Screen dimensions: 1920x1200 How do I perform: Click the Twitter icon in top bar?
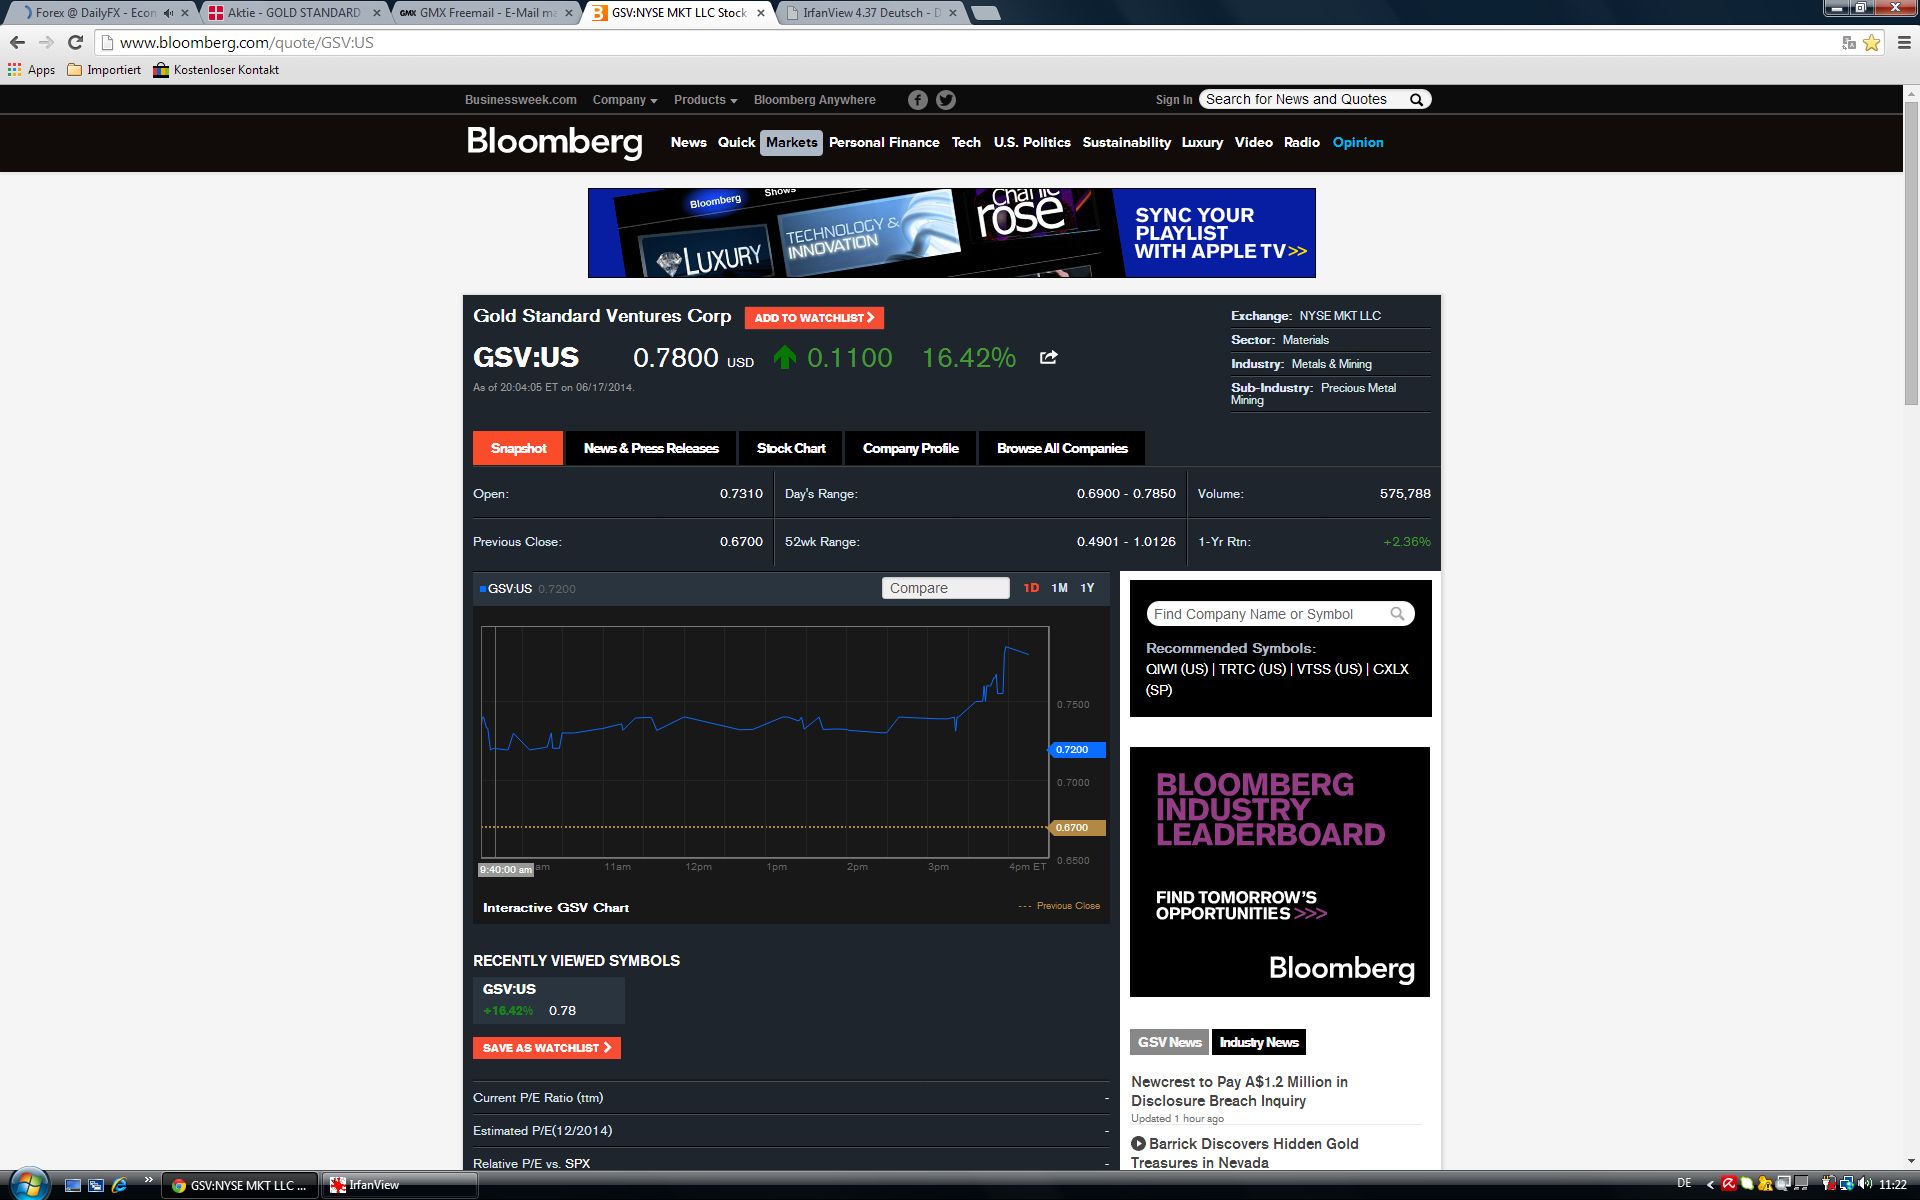pos(946,100)
